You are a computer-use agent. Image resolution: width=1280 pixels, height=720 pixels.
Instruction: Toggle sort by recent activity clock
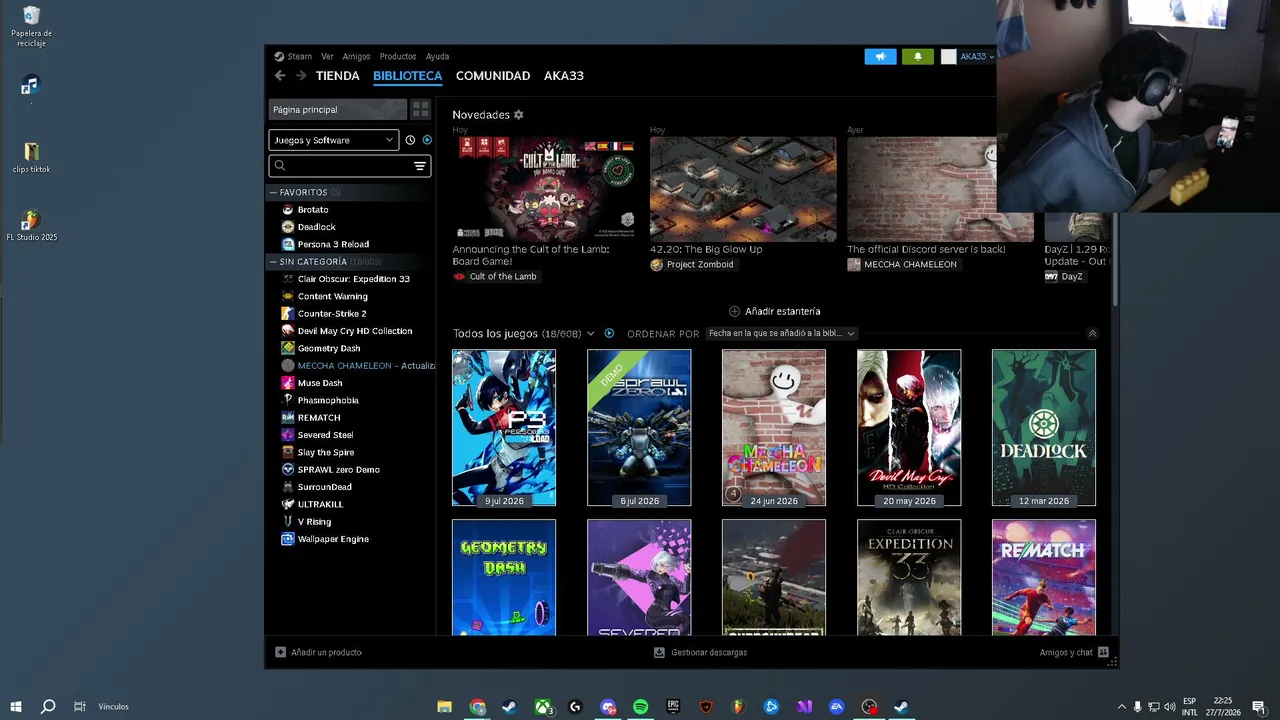(410, 140)
